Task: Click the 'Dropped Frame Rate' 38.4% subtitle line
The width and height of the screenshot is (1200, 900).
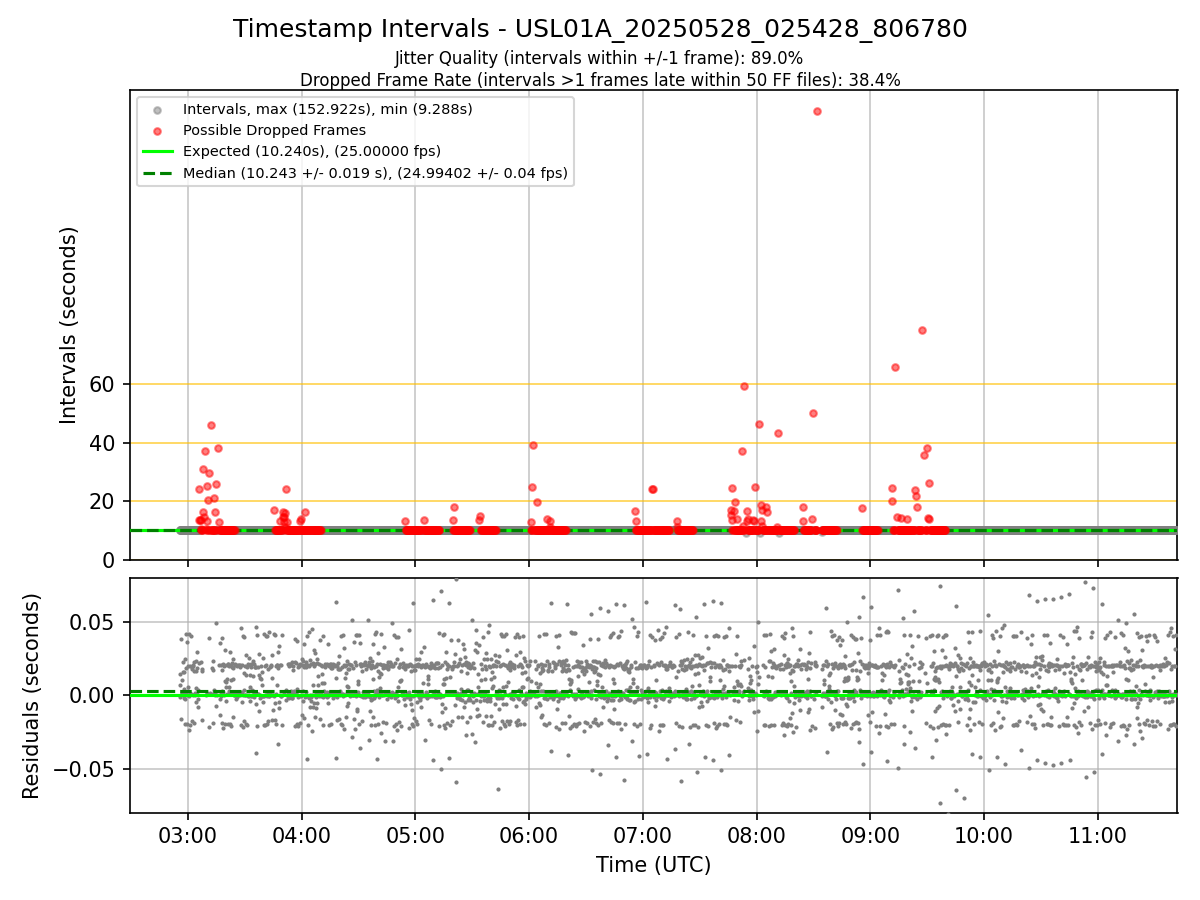Action: 600,80
